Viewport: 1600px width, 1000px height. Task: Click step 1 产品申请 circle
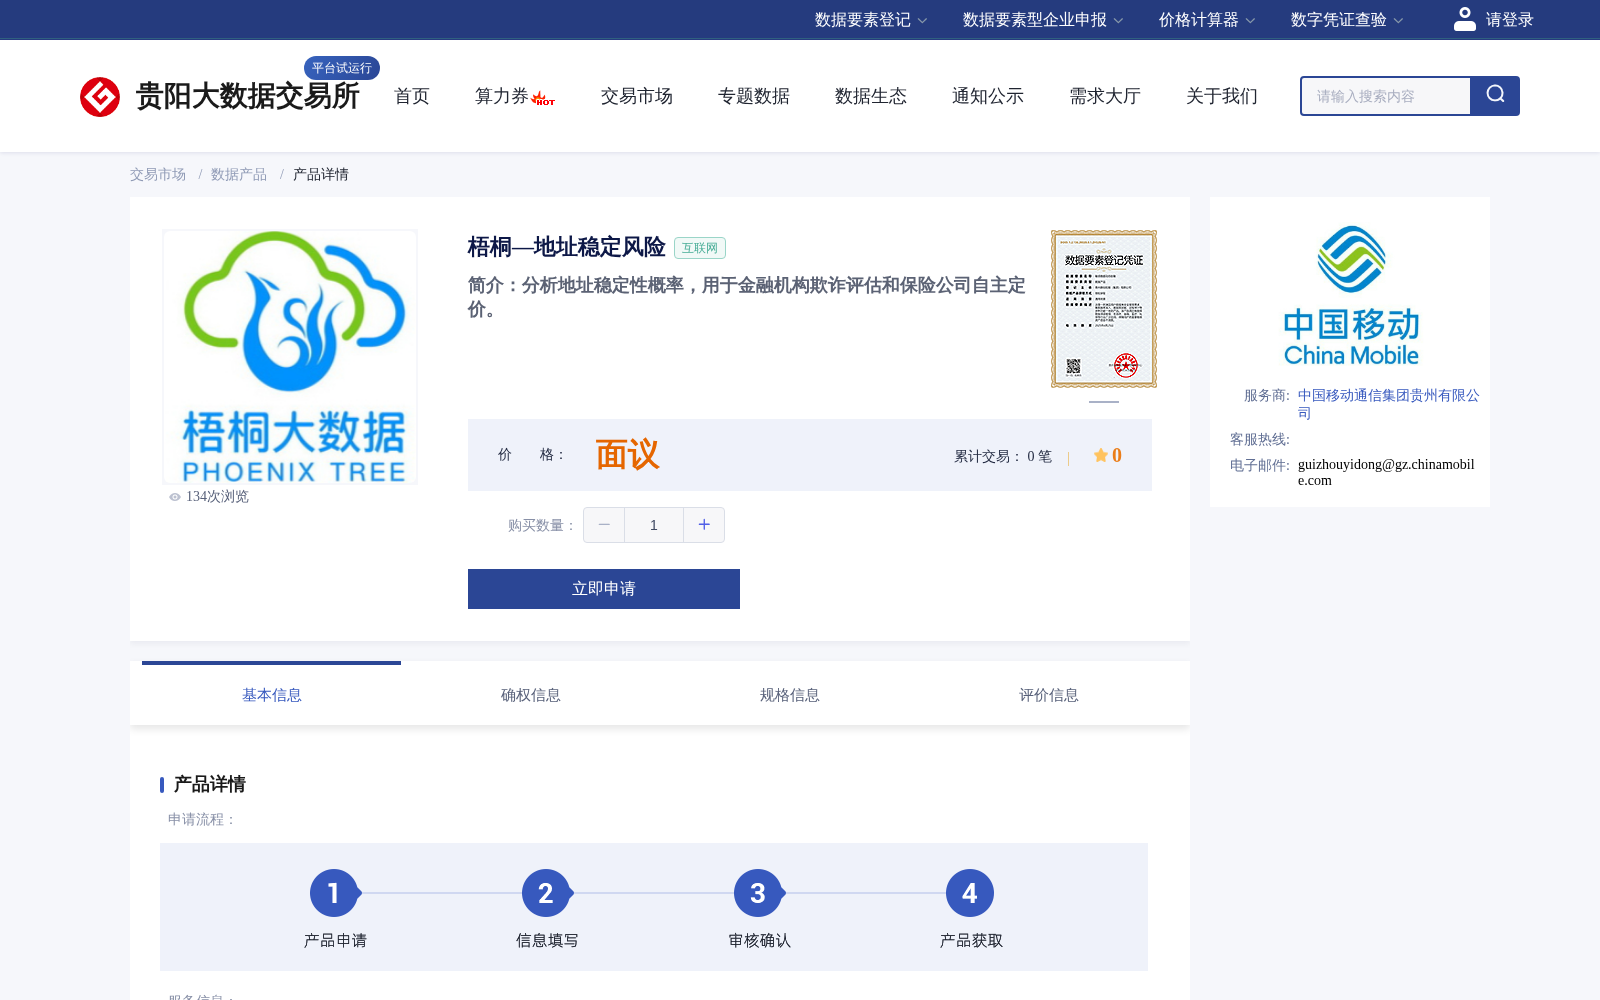click(x=334, y=893)
